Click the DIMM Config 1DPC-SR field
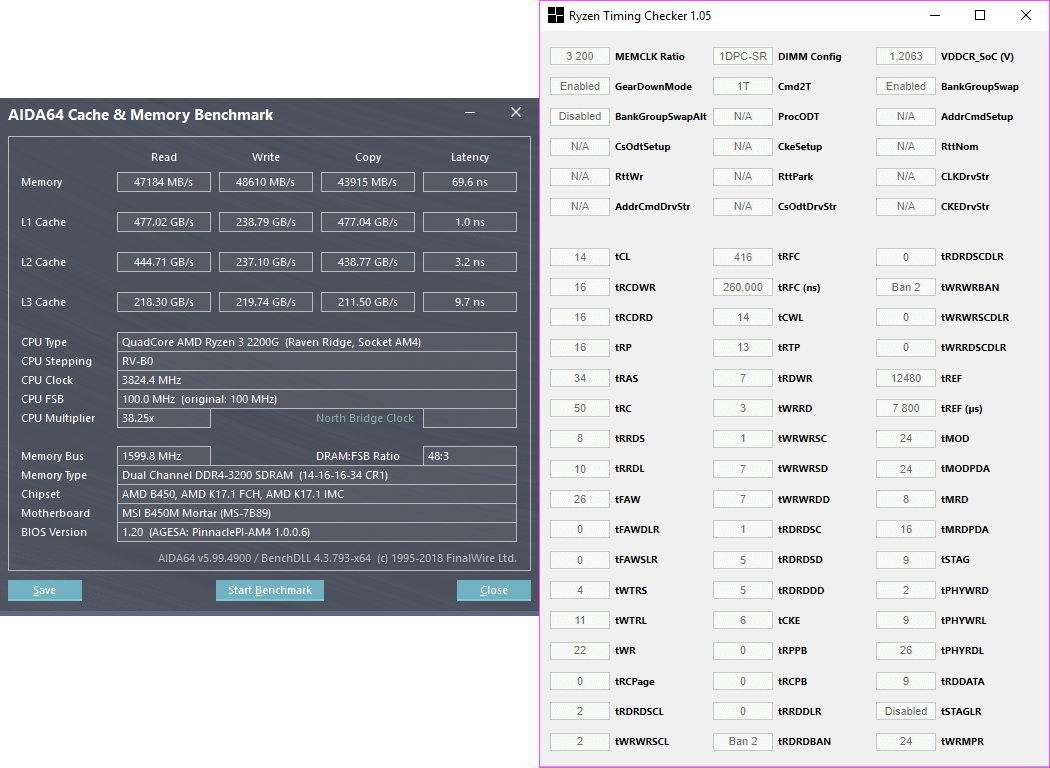The width and height of the screenshot is (1050, 768). [743, 56]
